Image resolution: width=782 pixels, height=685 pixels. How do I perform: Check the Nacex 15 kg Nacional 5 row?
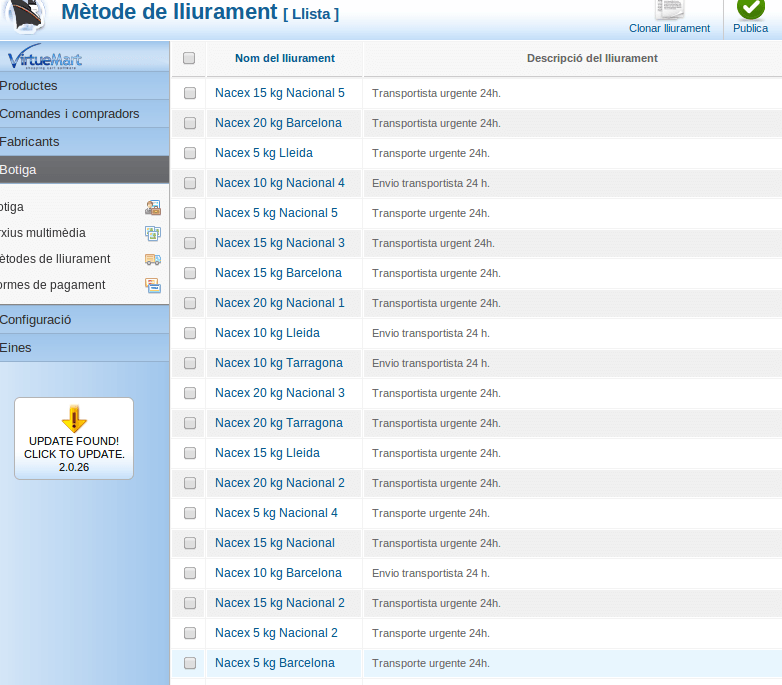click(x=190, y=93)
